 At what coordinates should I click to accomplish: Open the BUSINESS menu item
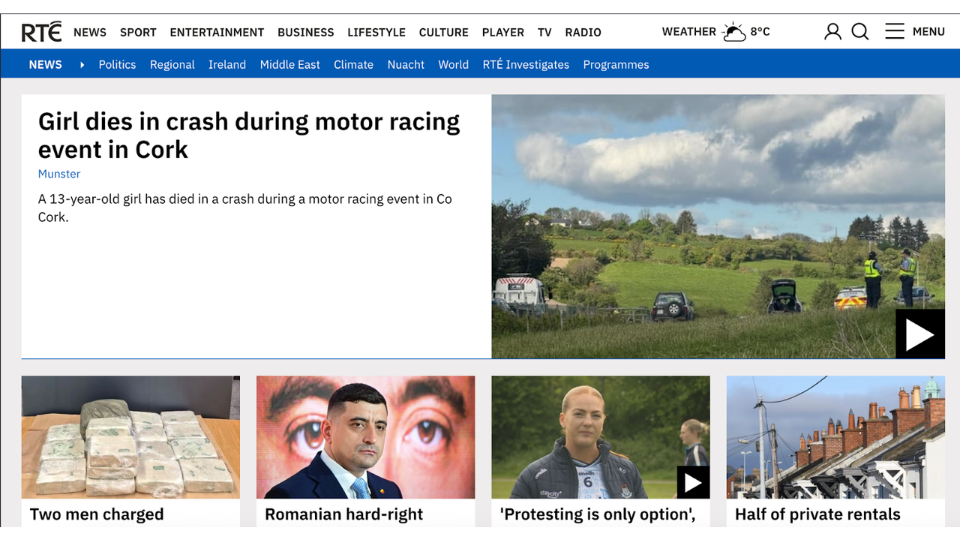point(306,32)
